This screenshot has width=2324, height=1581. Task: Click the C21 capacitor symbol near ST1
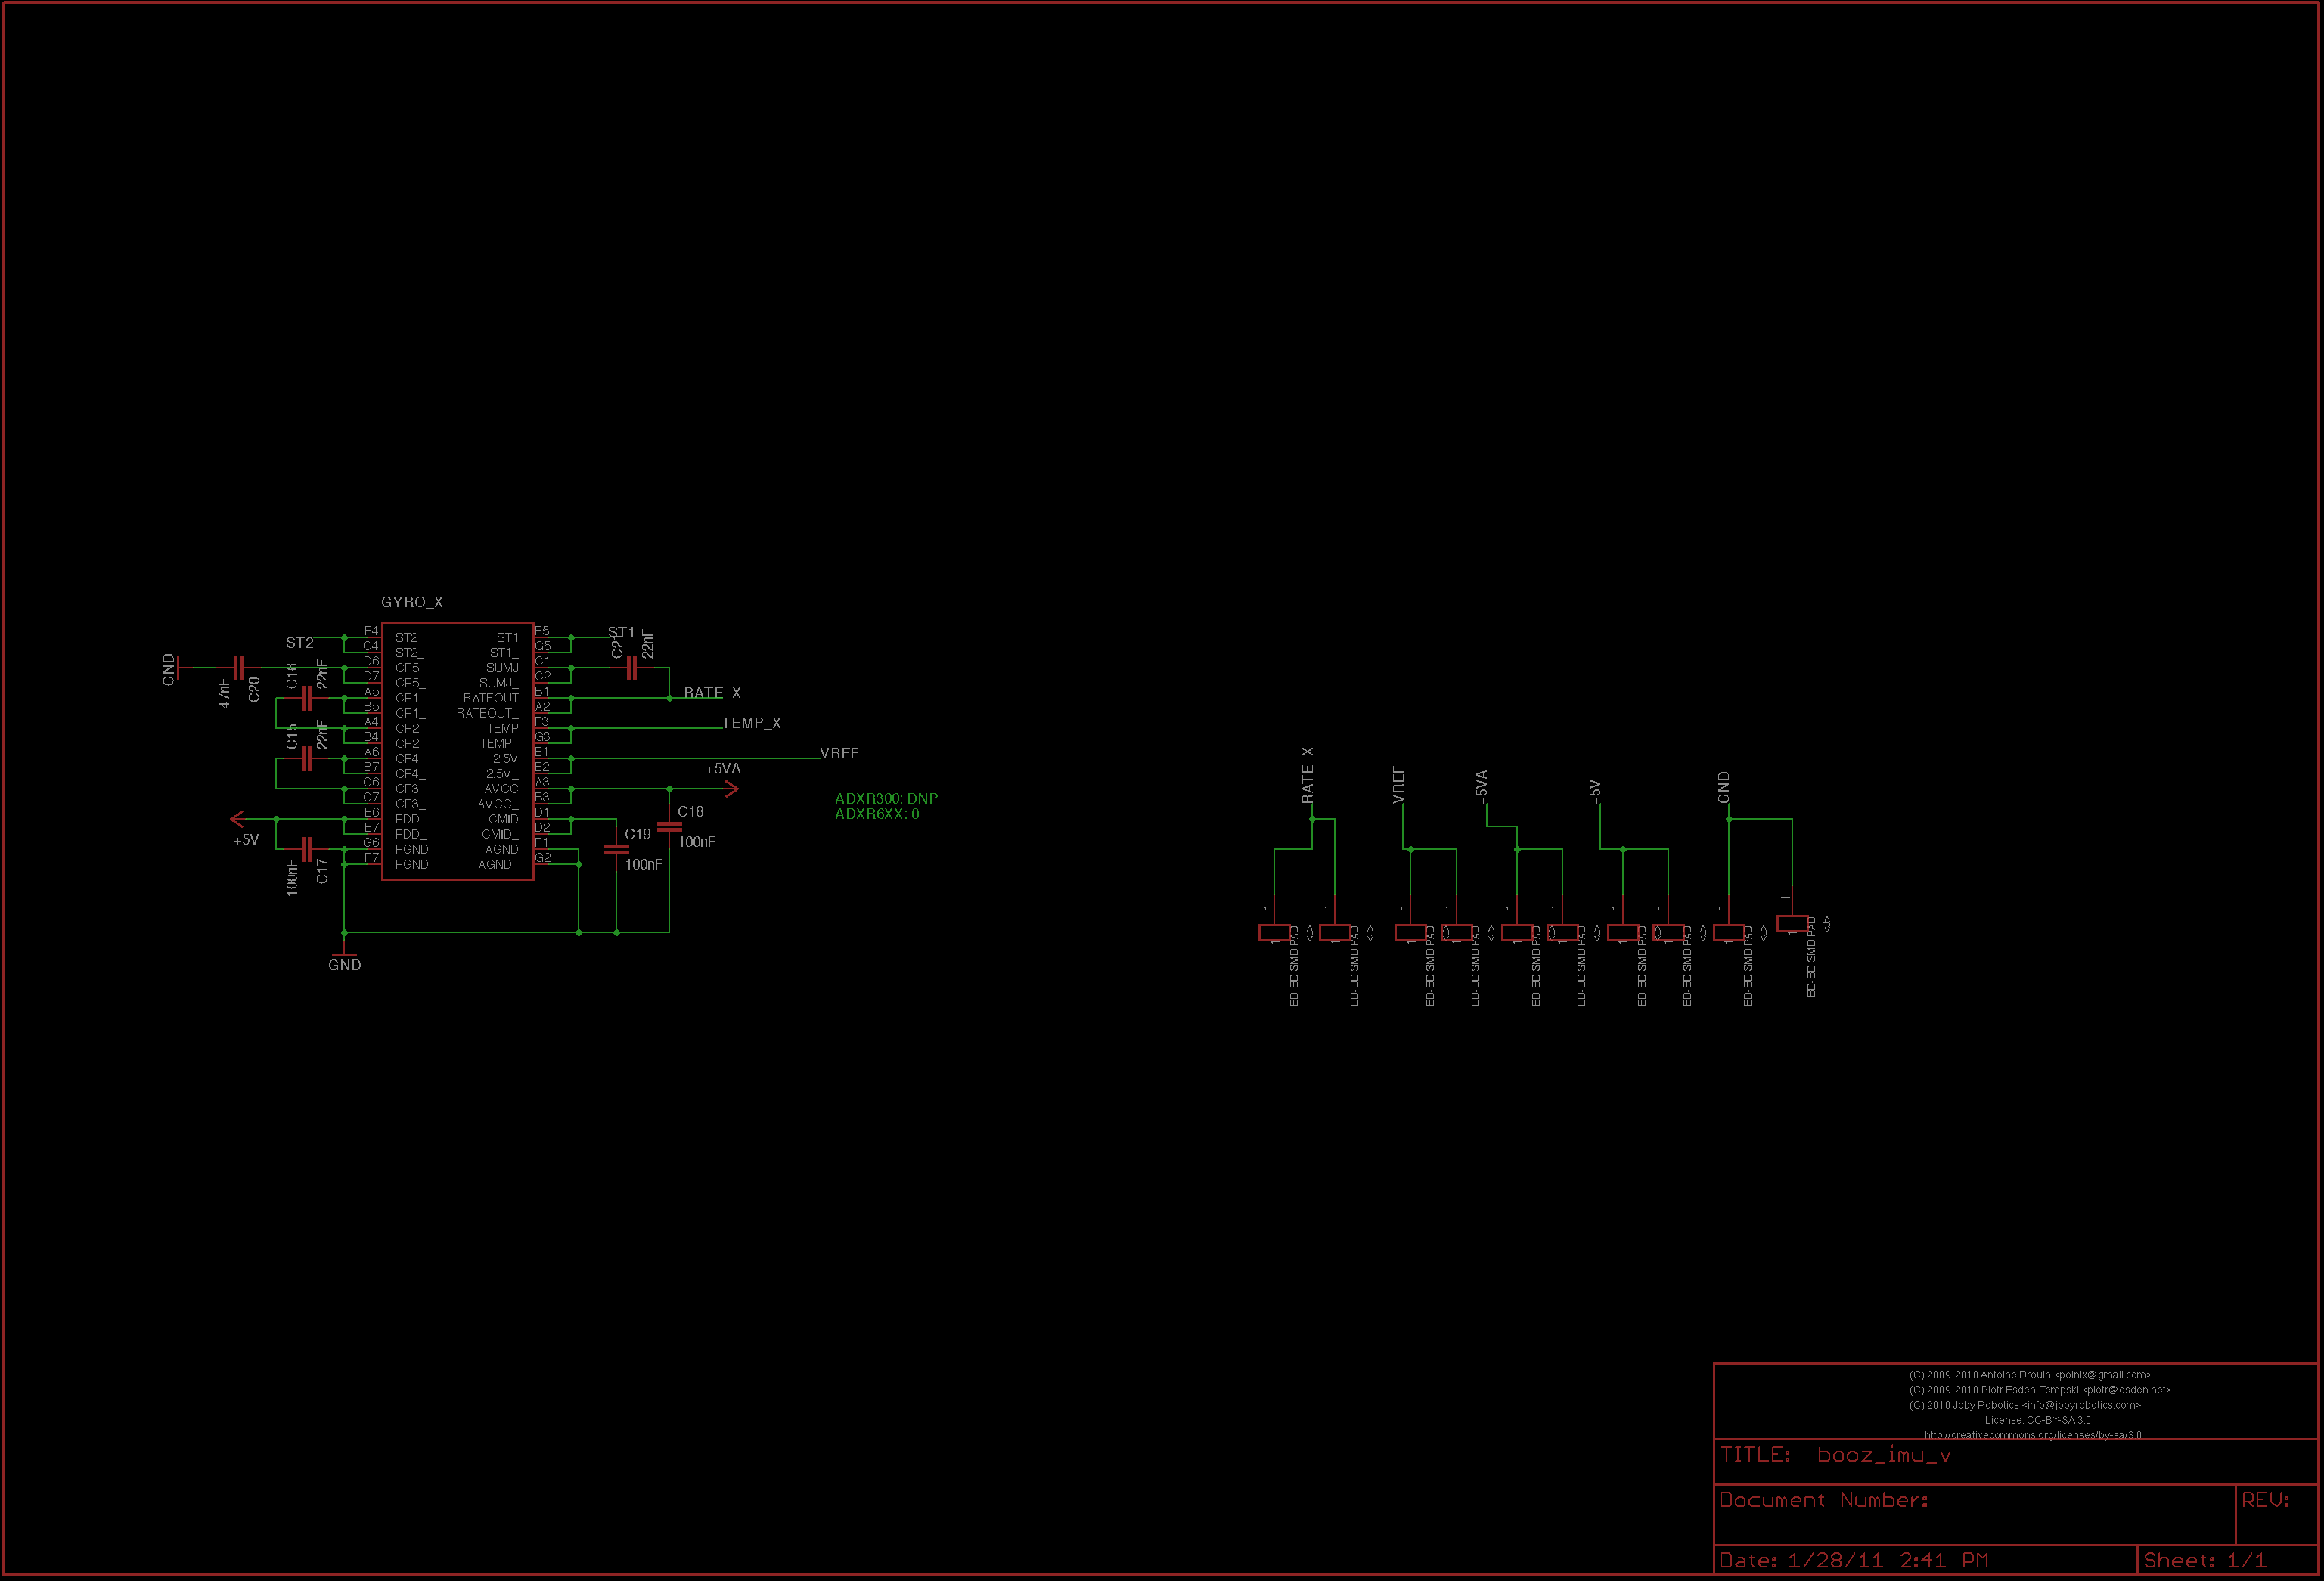(x=631, y=668)
